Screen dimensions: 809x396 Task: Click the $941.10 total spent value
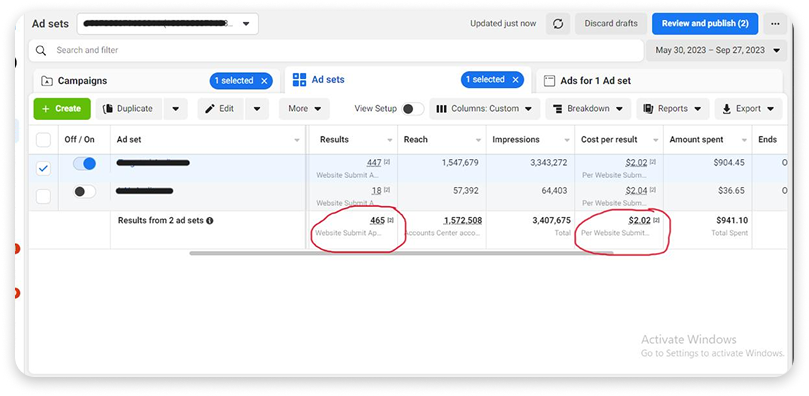(732, 221)
